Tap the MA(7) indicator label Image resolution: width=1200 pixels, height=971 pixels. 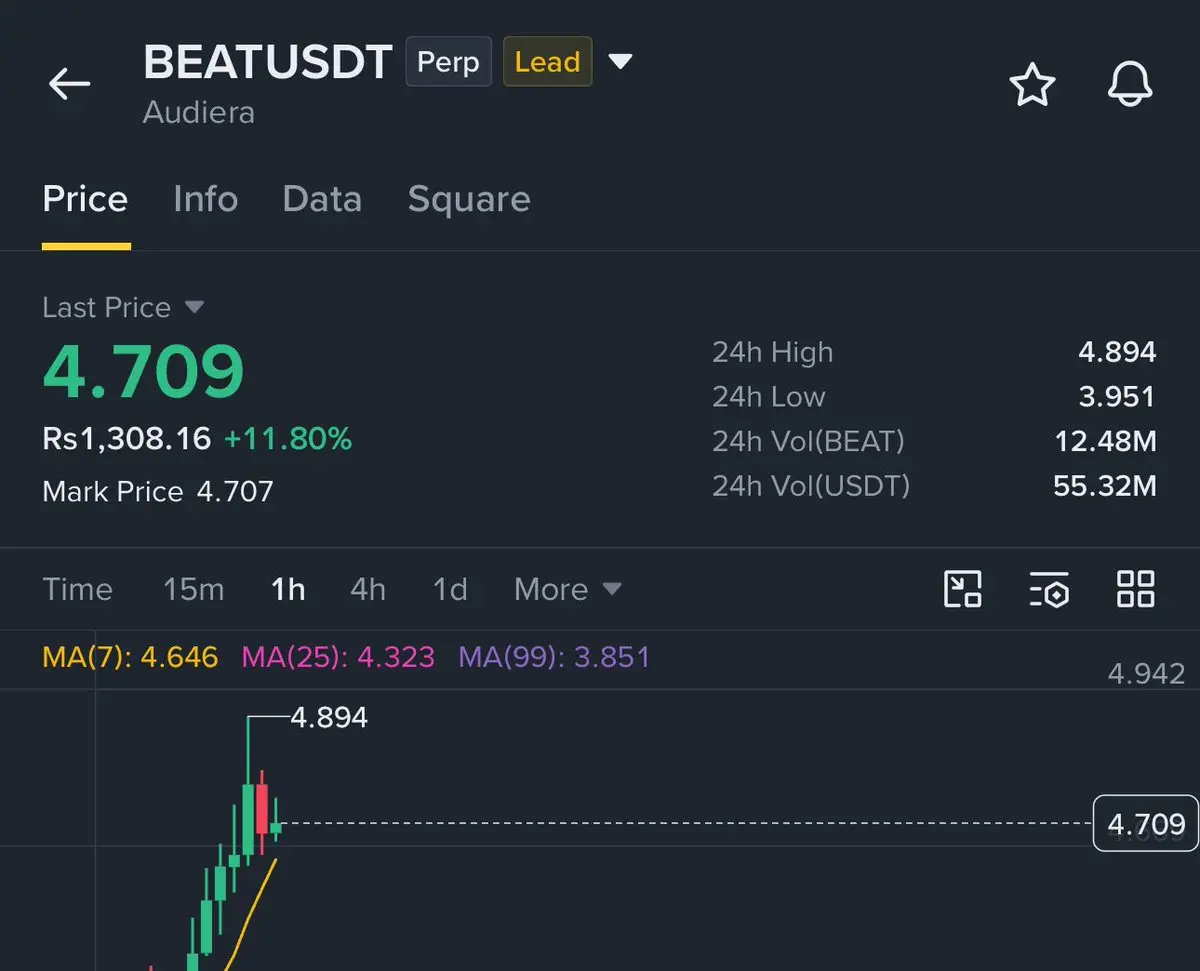coord(130,657)
